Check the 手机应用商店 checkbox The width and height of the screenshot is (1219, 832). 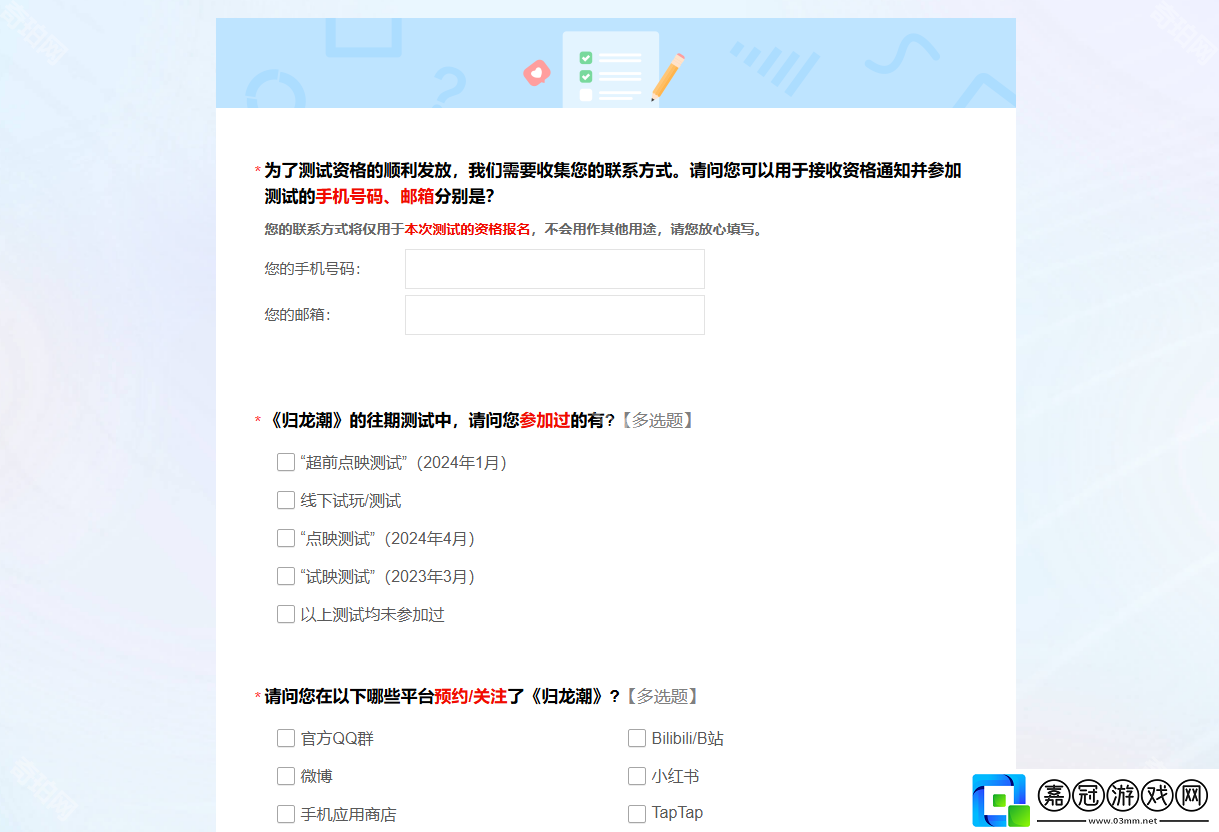click(286, 814)
